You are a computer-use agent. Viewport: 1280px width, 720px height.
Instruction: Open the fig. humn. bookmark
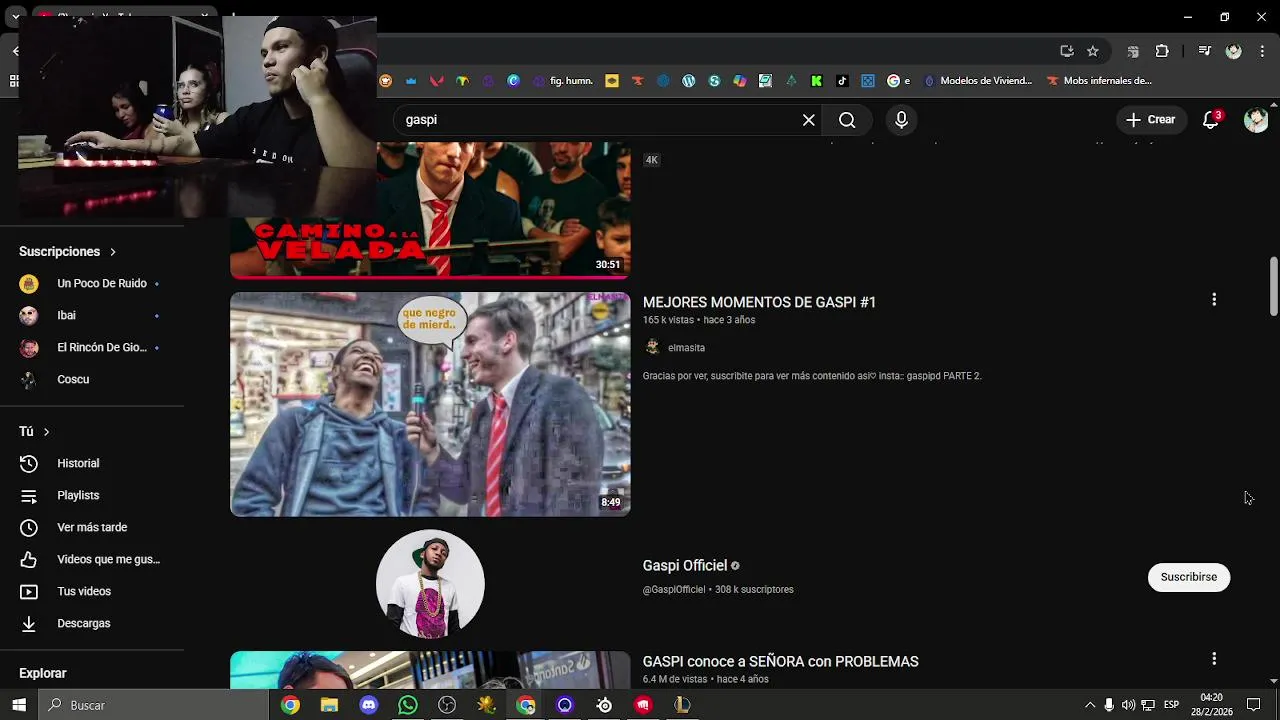coord(563,81)
